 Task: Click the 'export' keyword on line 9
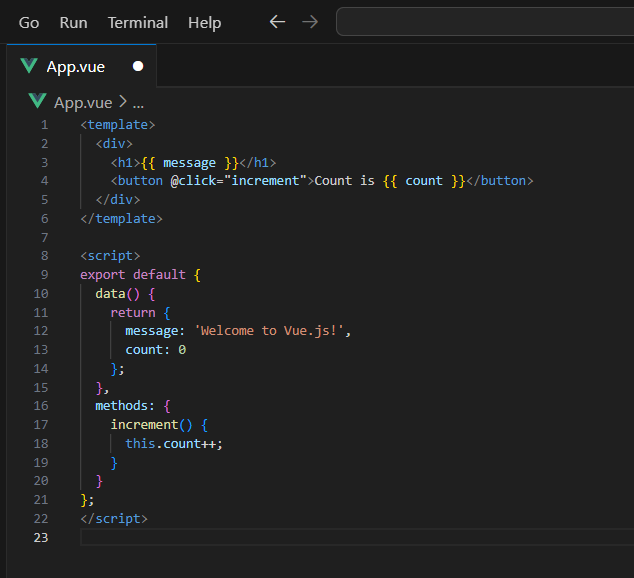click(103, 275)
